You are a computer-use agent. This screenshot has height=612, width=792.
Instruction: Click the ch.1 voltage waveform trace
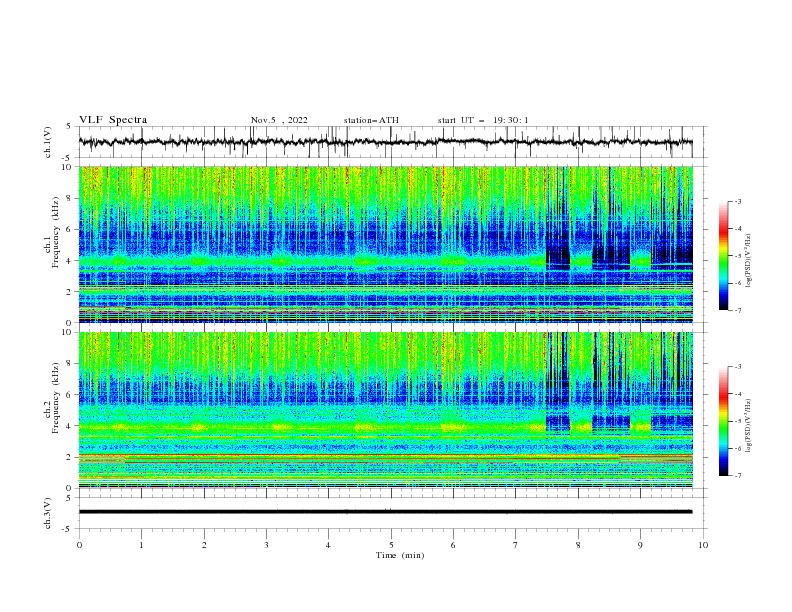pyautogui.click(x=385, y=142)
